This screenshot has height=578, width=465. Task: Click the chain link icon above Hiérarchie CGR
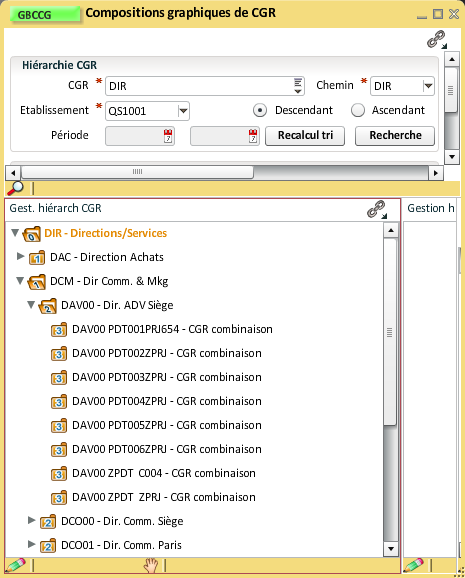pos(437,39)
